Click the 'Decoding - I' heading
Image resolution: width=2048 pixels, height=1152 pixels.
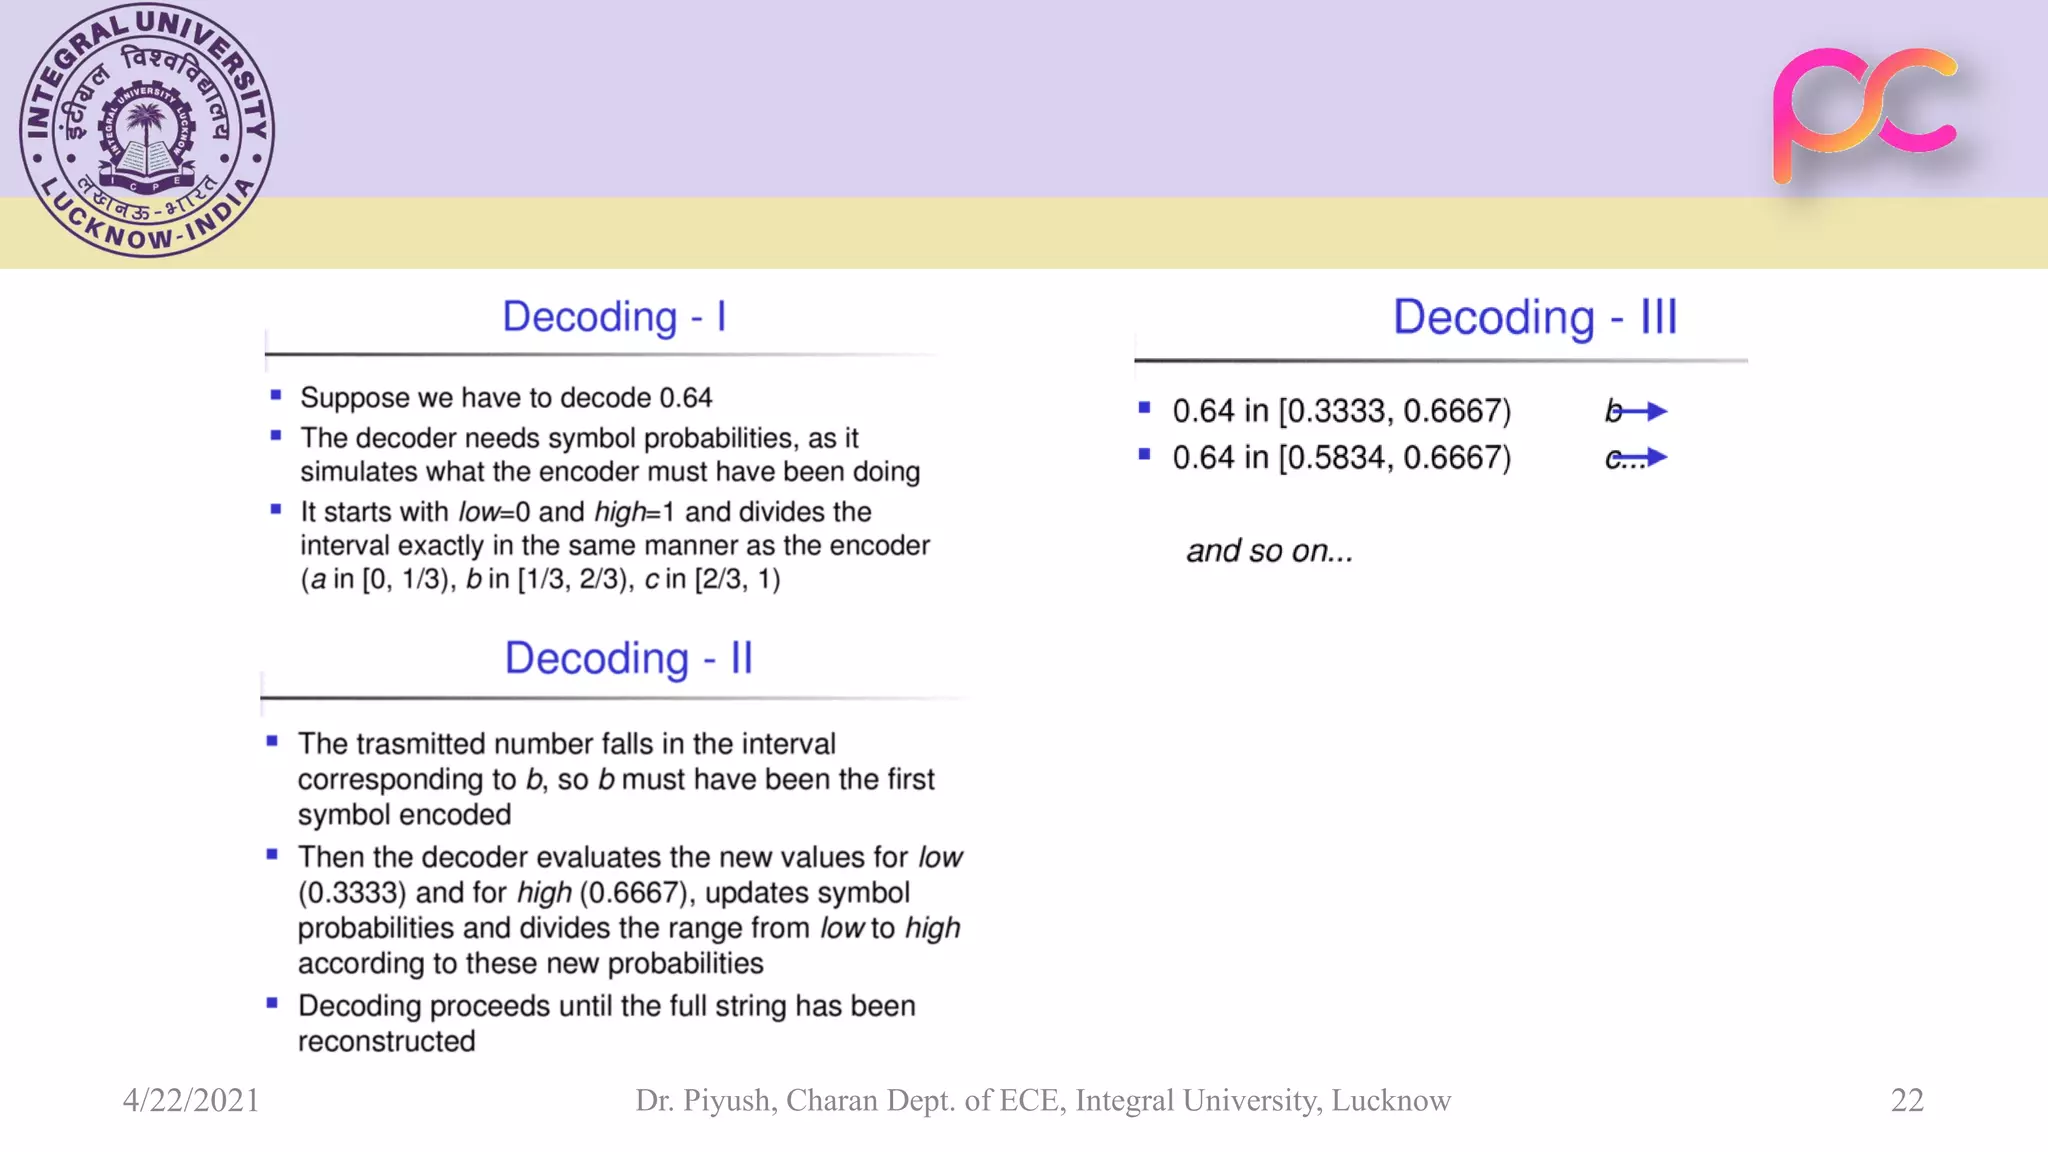pyautogui.click(x=614, y=317)
